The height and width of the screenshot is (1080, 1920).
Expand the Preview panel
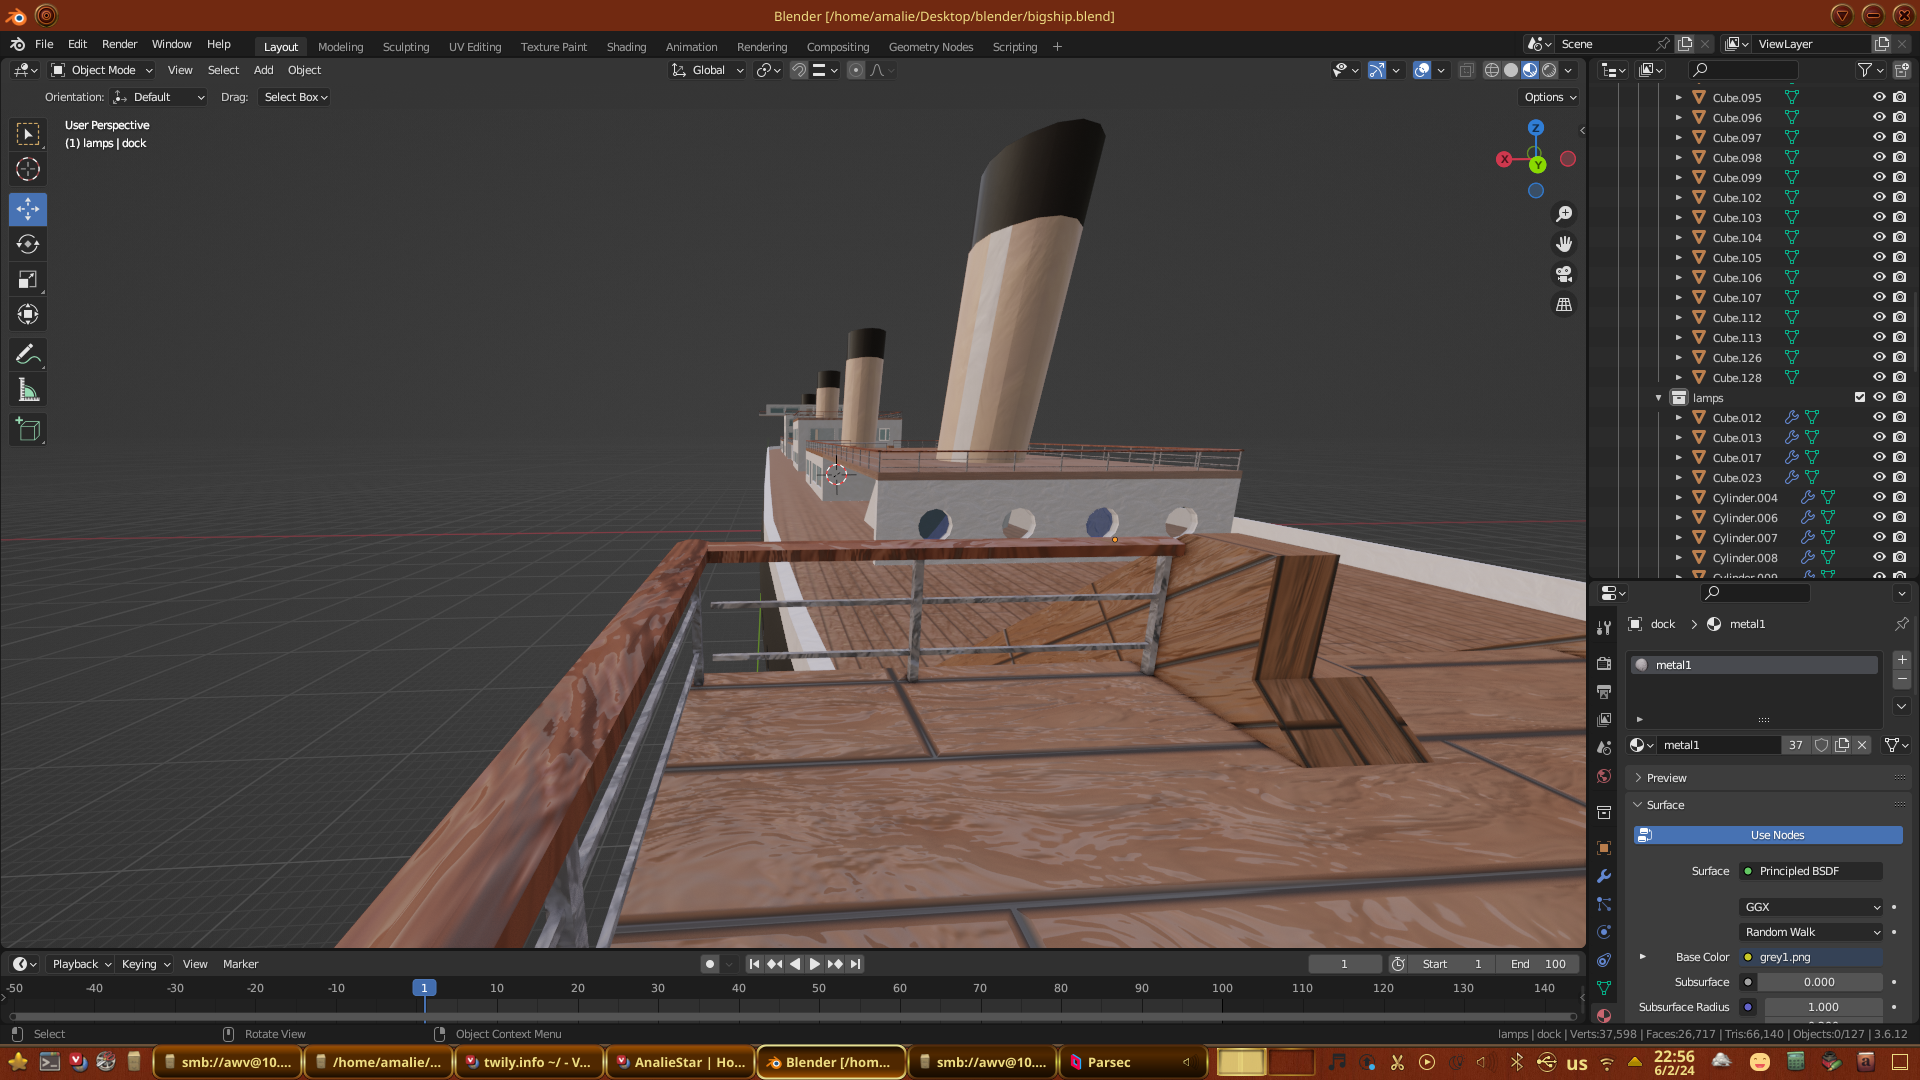pyautogui.click(x=1666, y=778)
